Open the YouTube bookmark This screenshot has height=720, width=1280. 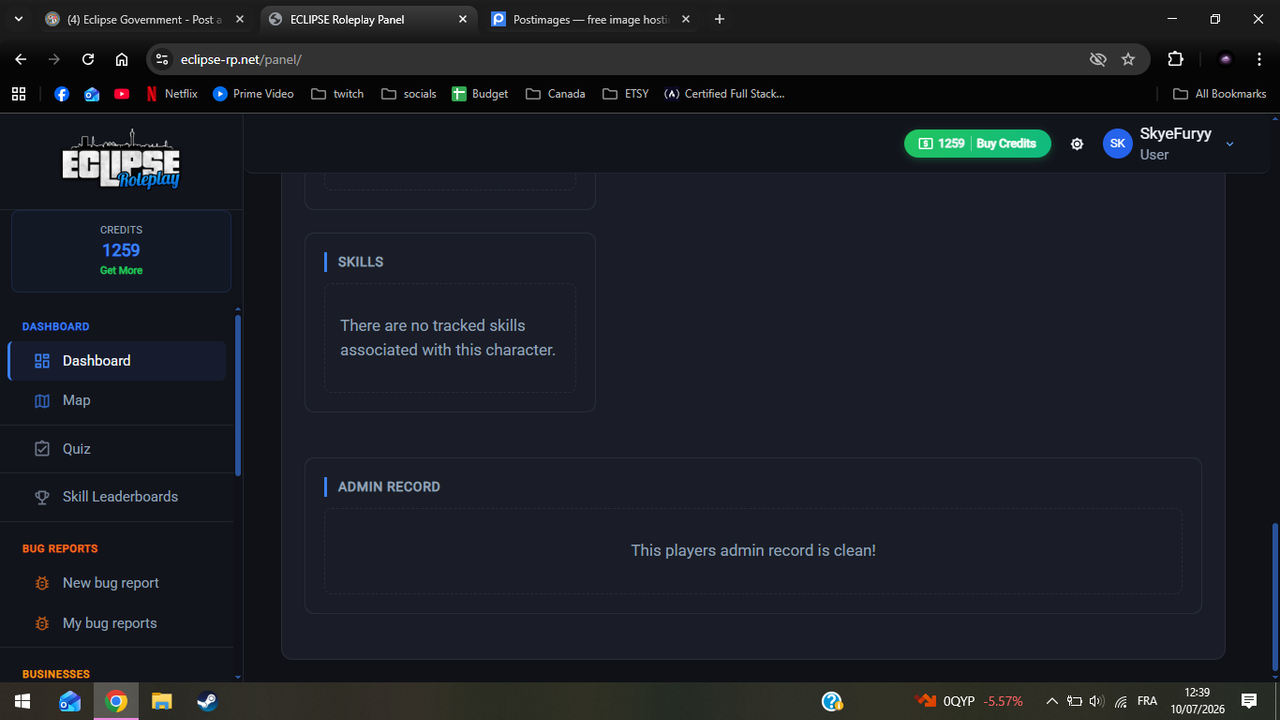122,94
